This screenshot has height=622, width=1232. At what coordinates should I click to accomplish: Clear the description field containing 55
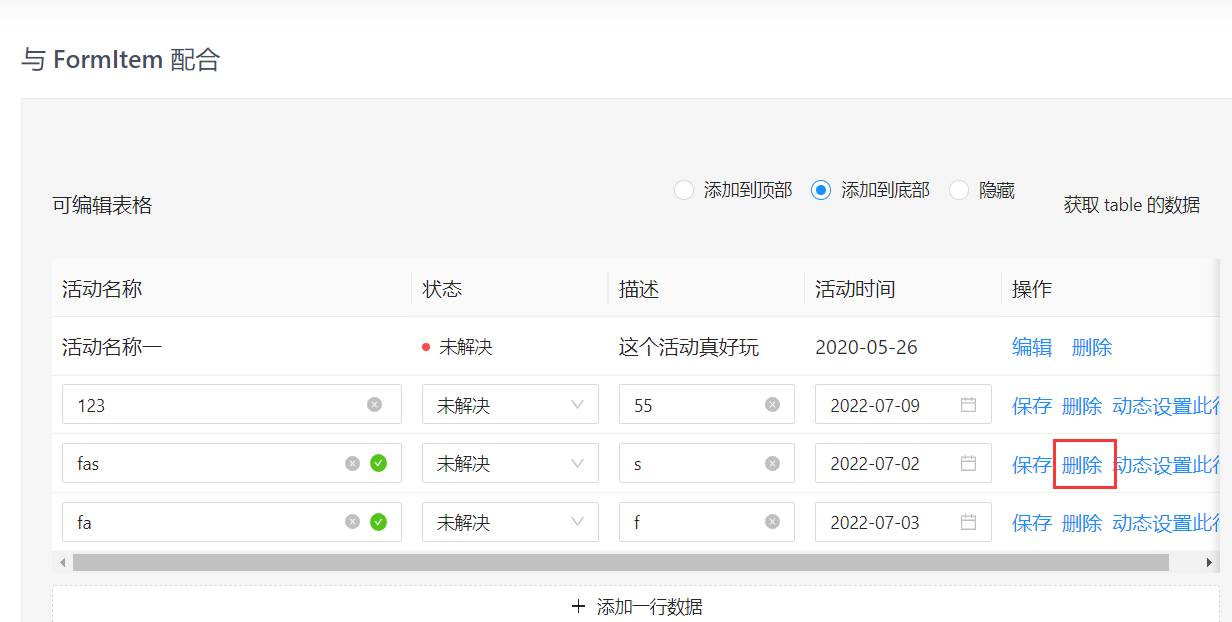pos(772,405)
